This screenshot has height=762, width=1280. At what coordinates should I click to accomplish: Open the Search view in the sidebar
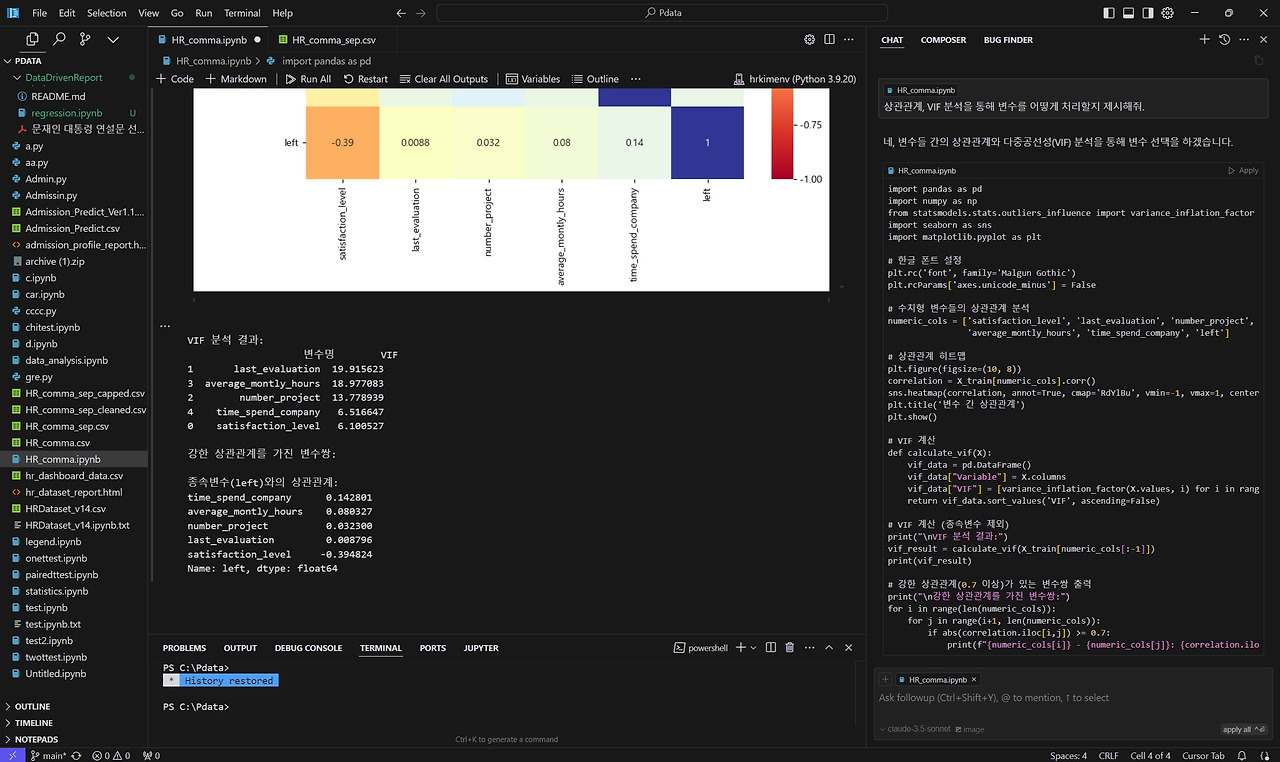pyautogui.click(x=59, y=39)
